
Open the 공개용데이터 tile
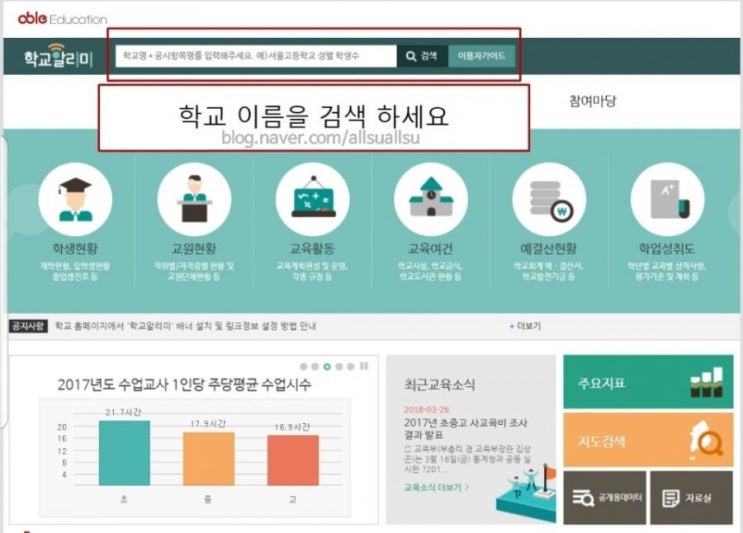pos(605,497)
